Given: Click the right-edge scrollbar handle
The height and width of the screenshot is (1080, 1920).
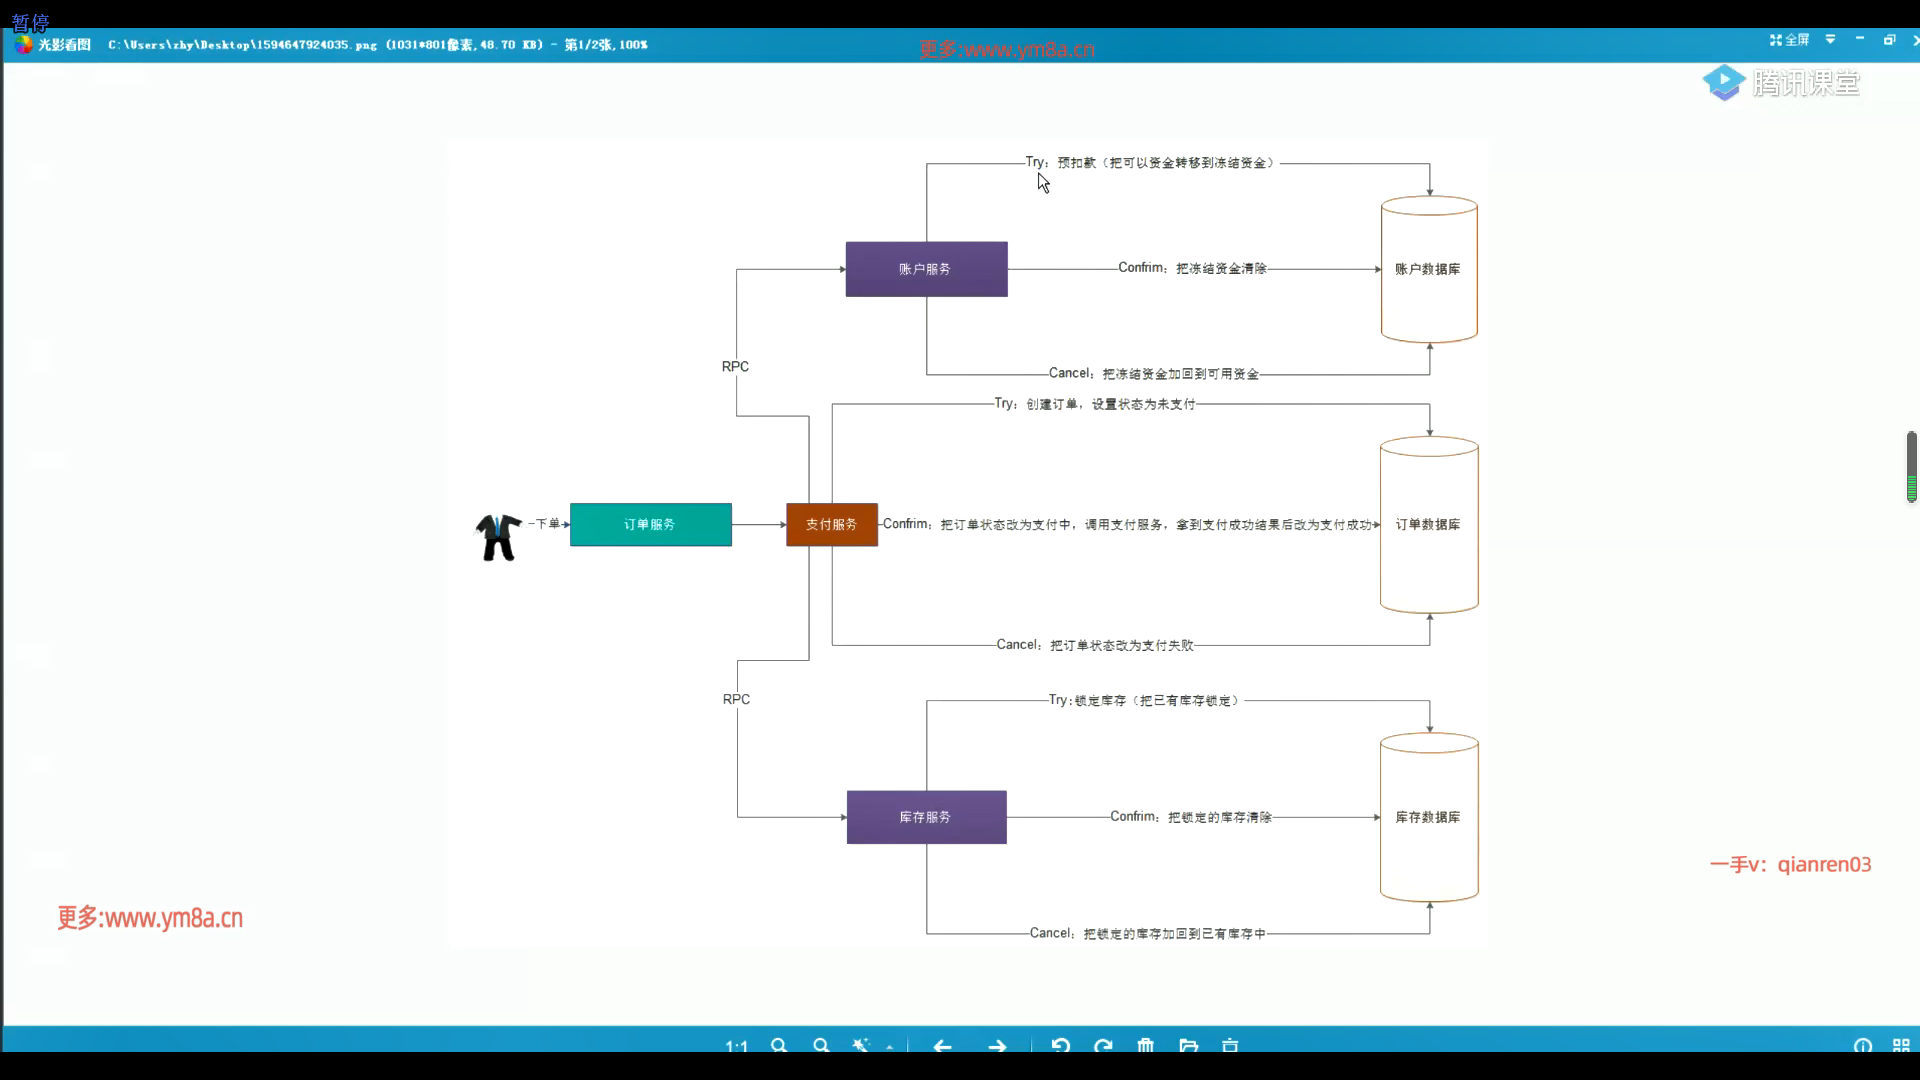Looking at the screenshot, I should pyautogui.click(x=1911, y=466).
